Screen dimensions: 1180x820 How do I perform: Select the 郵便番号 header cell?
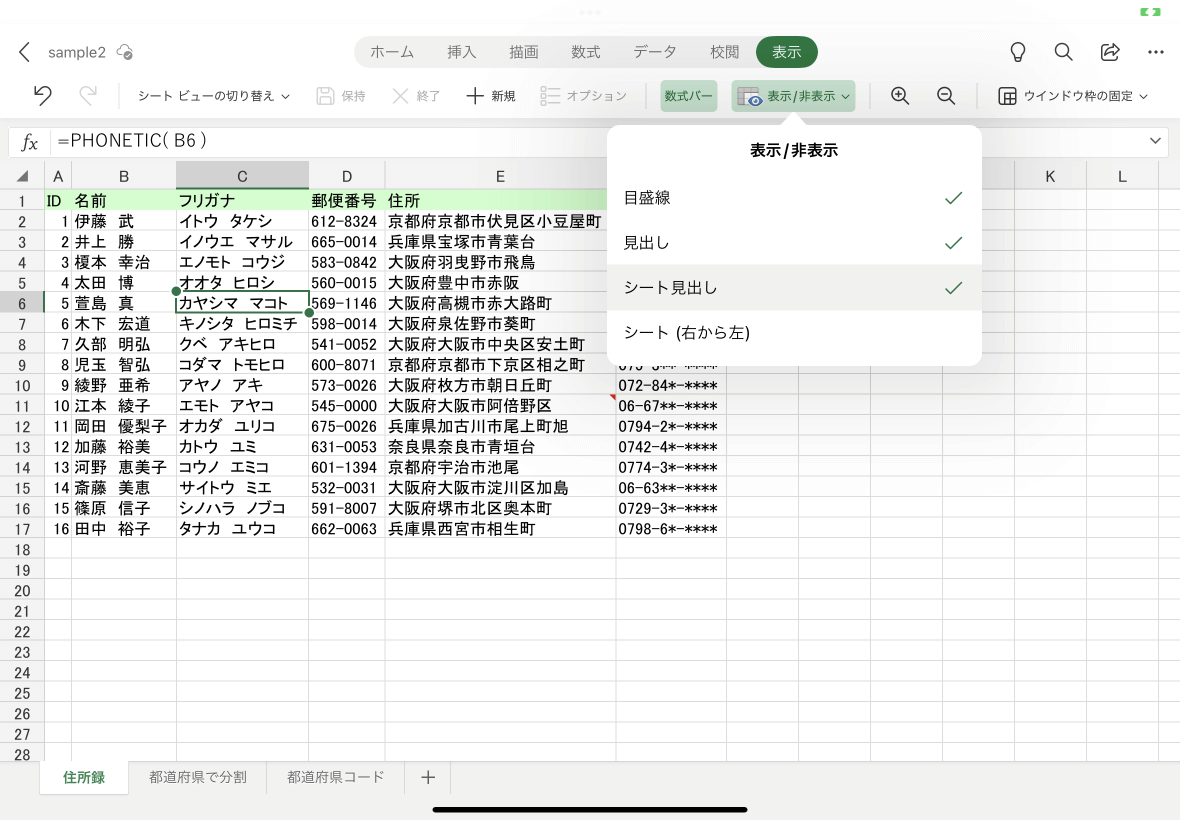click(x=346, y=201)
